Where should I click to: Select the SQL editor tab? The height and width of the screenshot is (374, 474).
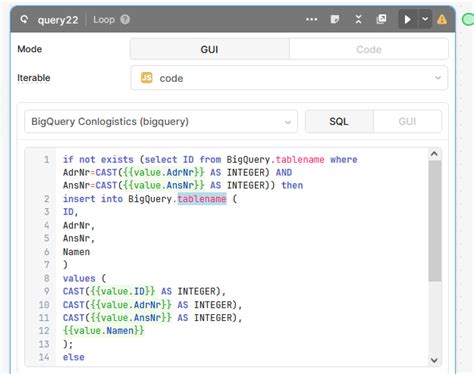(x=339, y=122)
